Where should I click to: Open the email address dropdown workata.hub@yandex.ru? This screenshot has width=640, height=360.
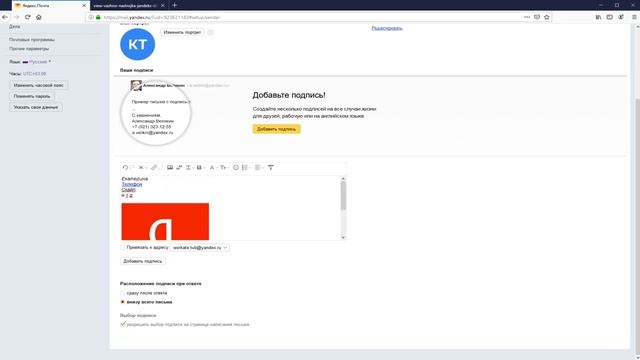[x=200, y=247]
